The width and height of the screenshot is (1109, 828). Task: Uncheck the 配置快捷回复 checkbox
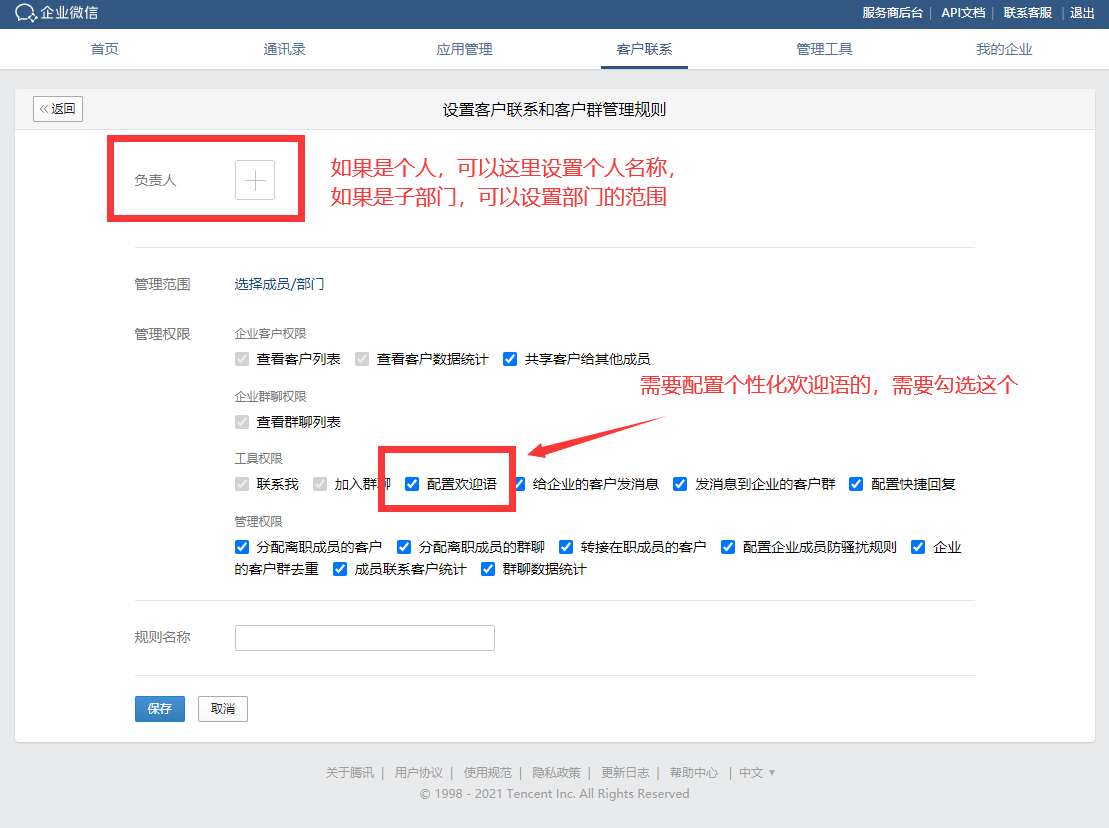pos(856,484)
